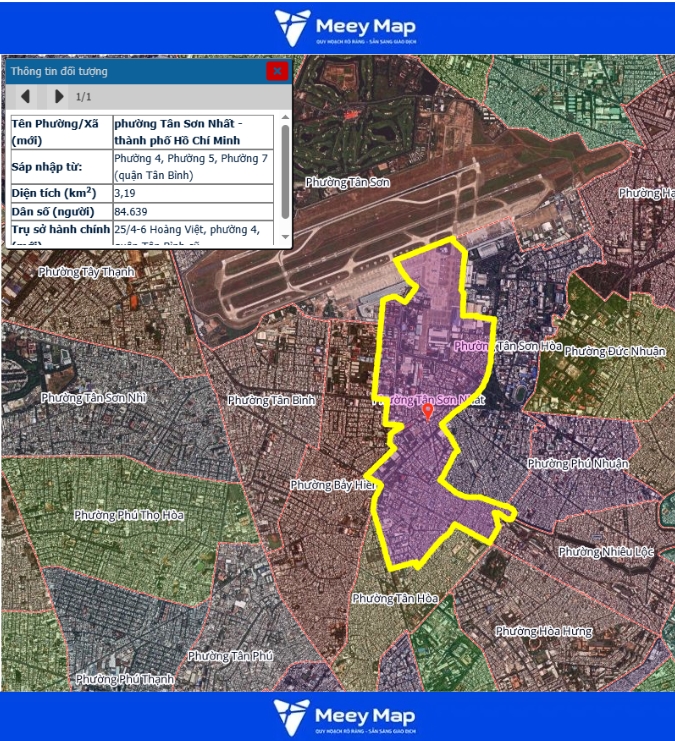Select the Phường Tây Thạnh map label

[x=84, y=271]
